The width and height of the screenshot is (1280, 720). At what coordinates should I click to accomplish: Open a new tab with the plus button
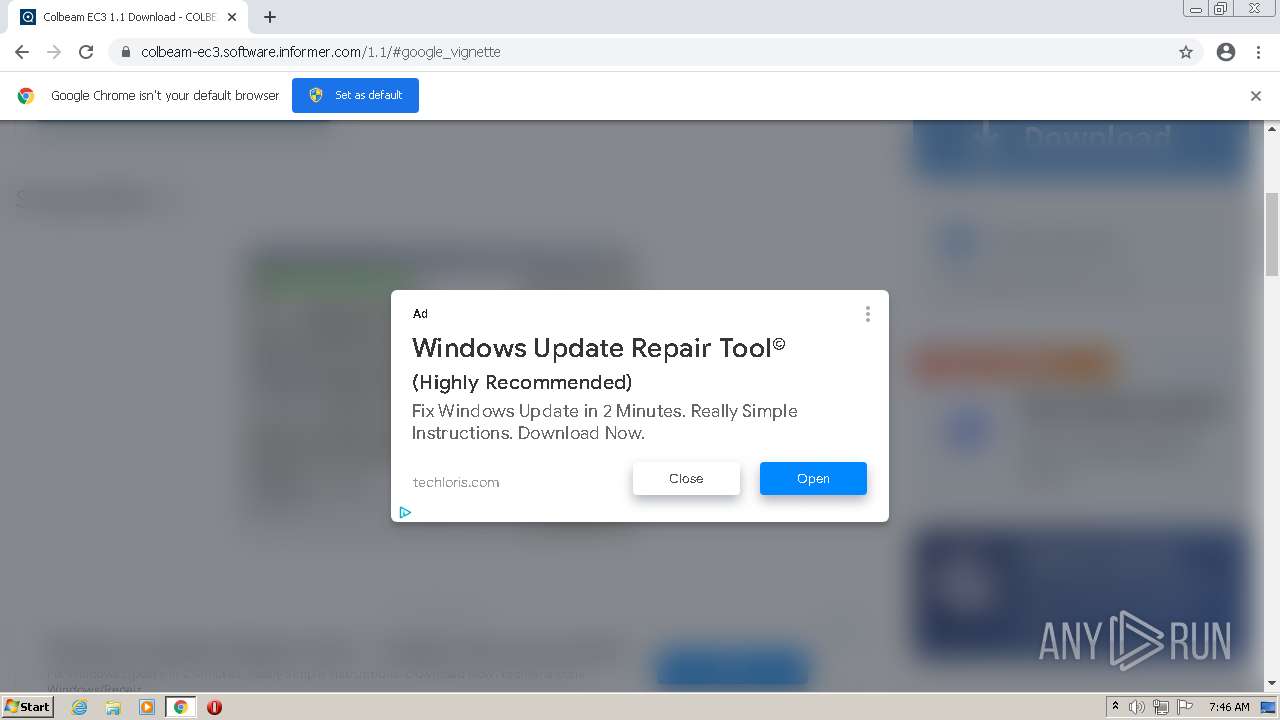click(270, 17)
